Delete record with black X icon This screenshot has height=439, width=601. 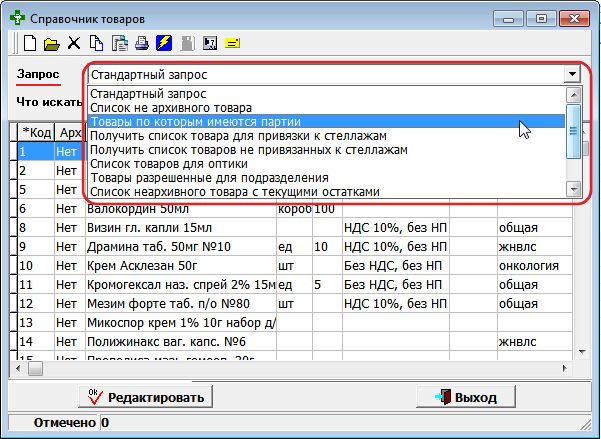click(x=74, y=43)
